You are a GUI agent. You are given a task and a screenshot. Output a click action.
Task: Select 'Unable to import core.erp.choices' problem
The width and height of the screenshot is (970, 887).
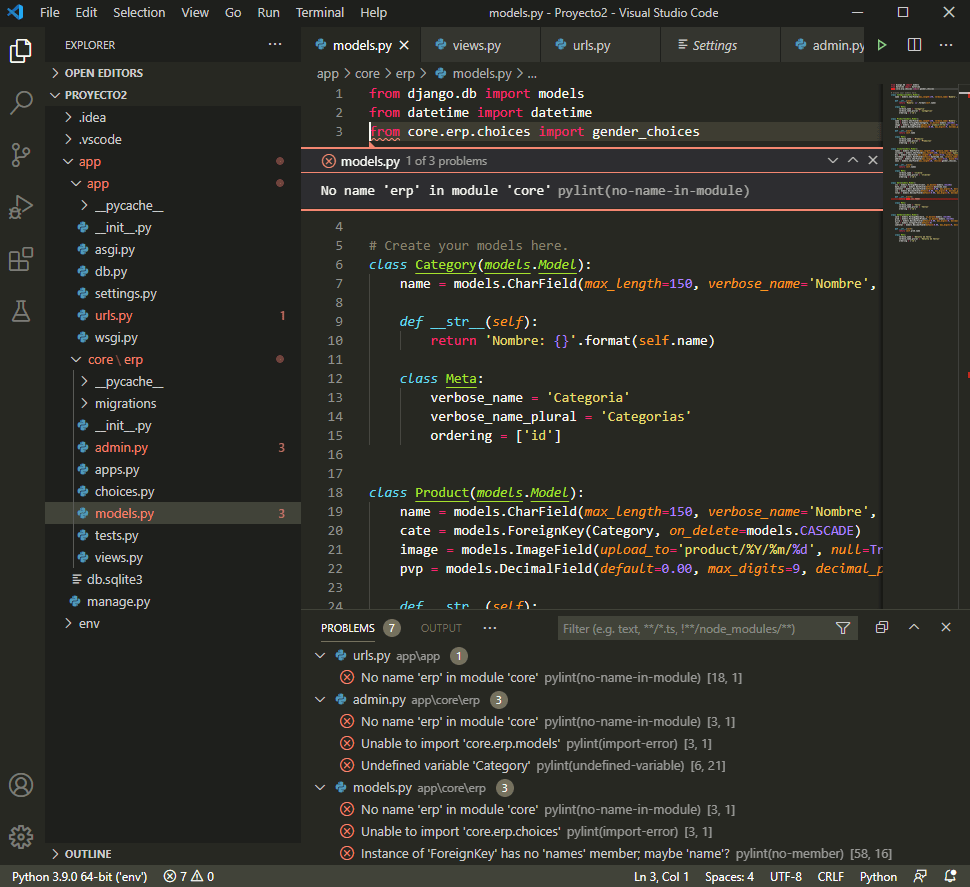tap(635, 831)
